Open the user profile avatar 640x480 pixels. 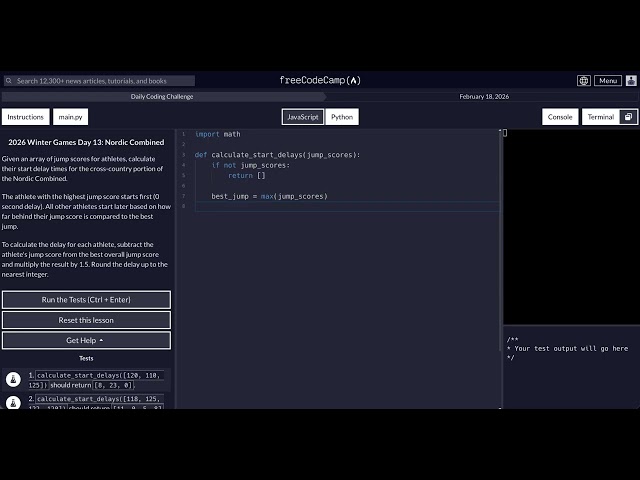[x=631, y=81]
